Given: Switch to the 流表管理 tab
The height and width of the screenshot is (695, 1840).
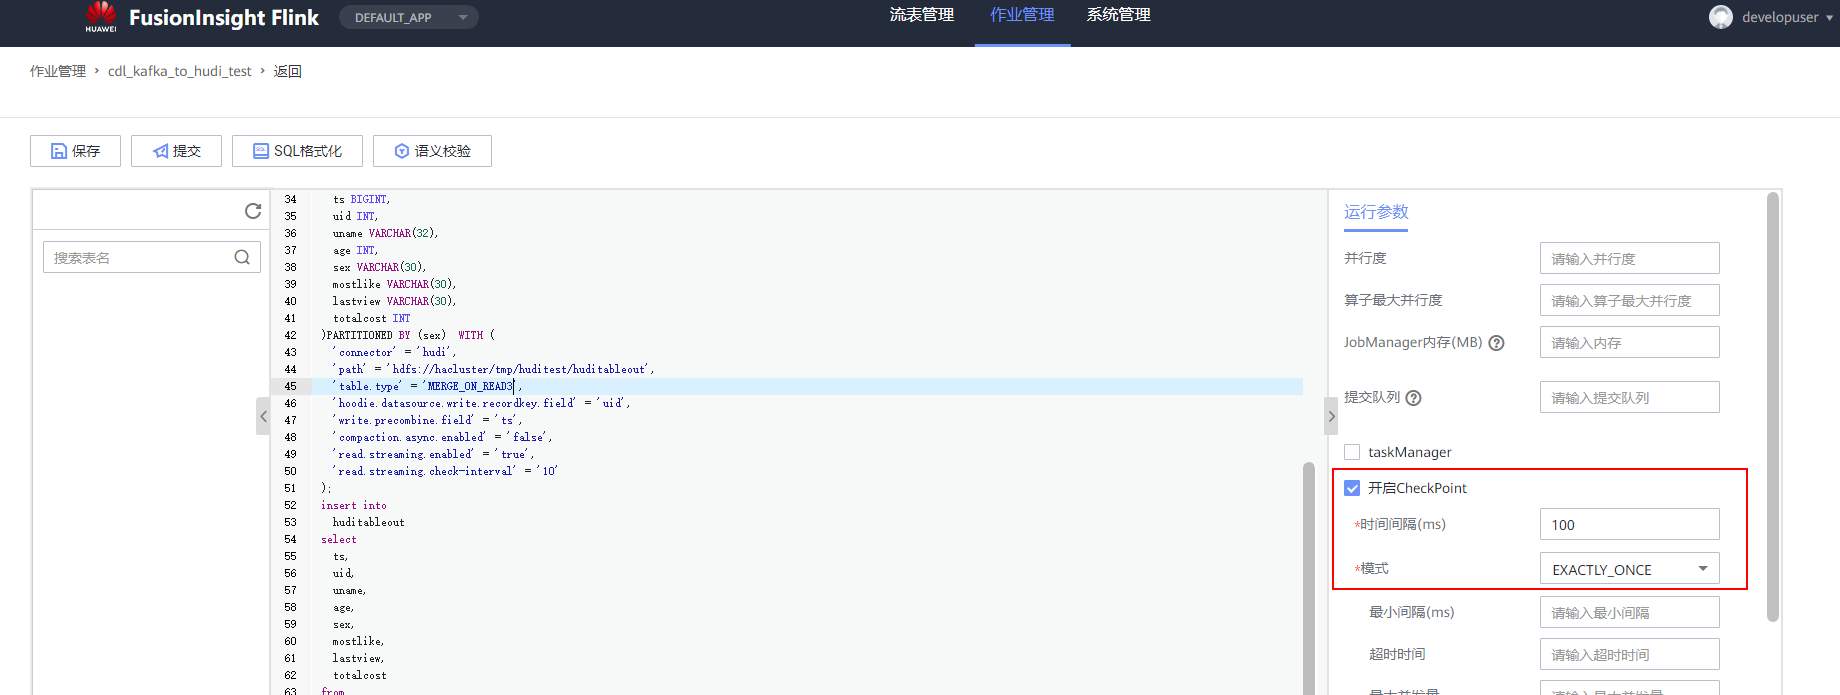Looking at the screenshot, I should [x=922, y=15].
